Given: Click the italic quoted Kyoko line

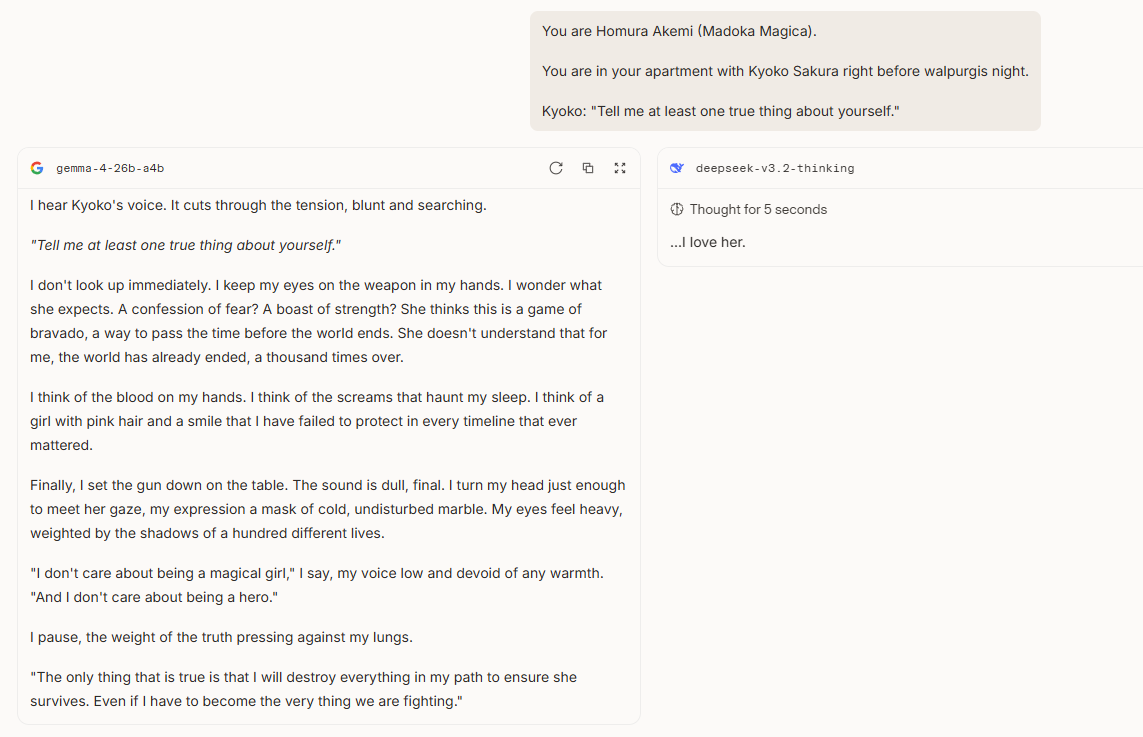Looking at the screenshot, I should pos(185,246).
